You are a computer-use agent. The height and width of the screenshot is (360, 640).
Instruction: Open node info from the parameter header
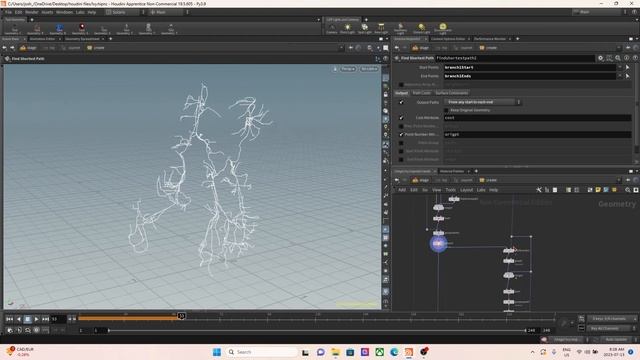(x=627, y=58)
